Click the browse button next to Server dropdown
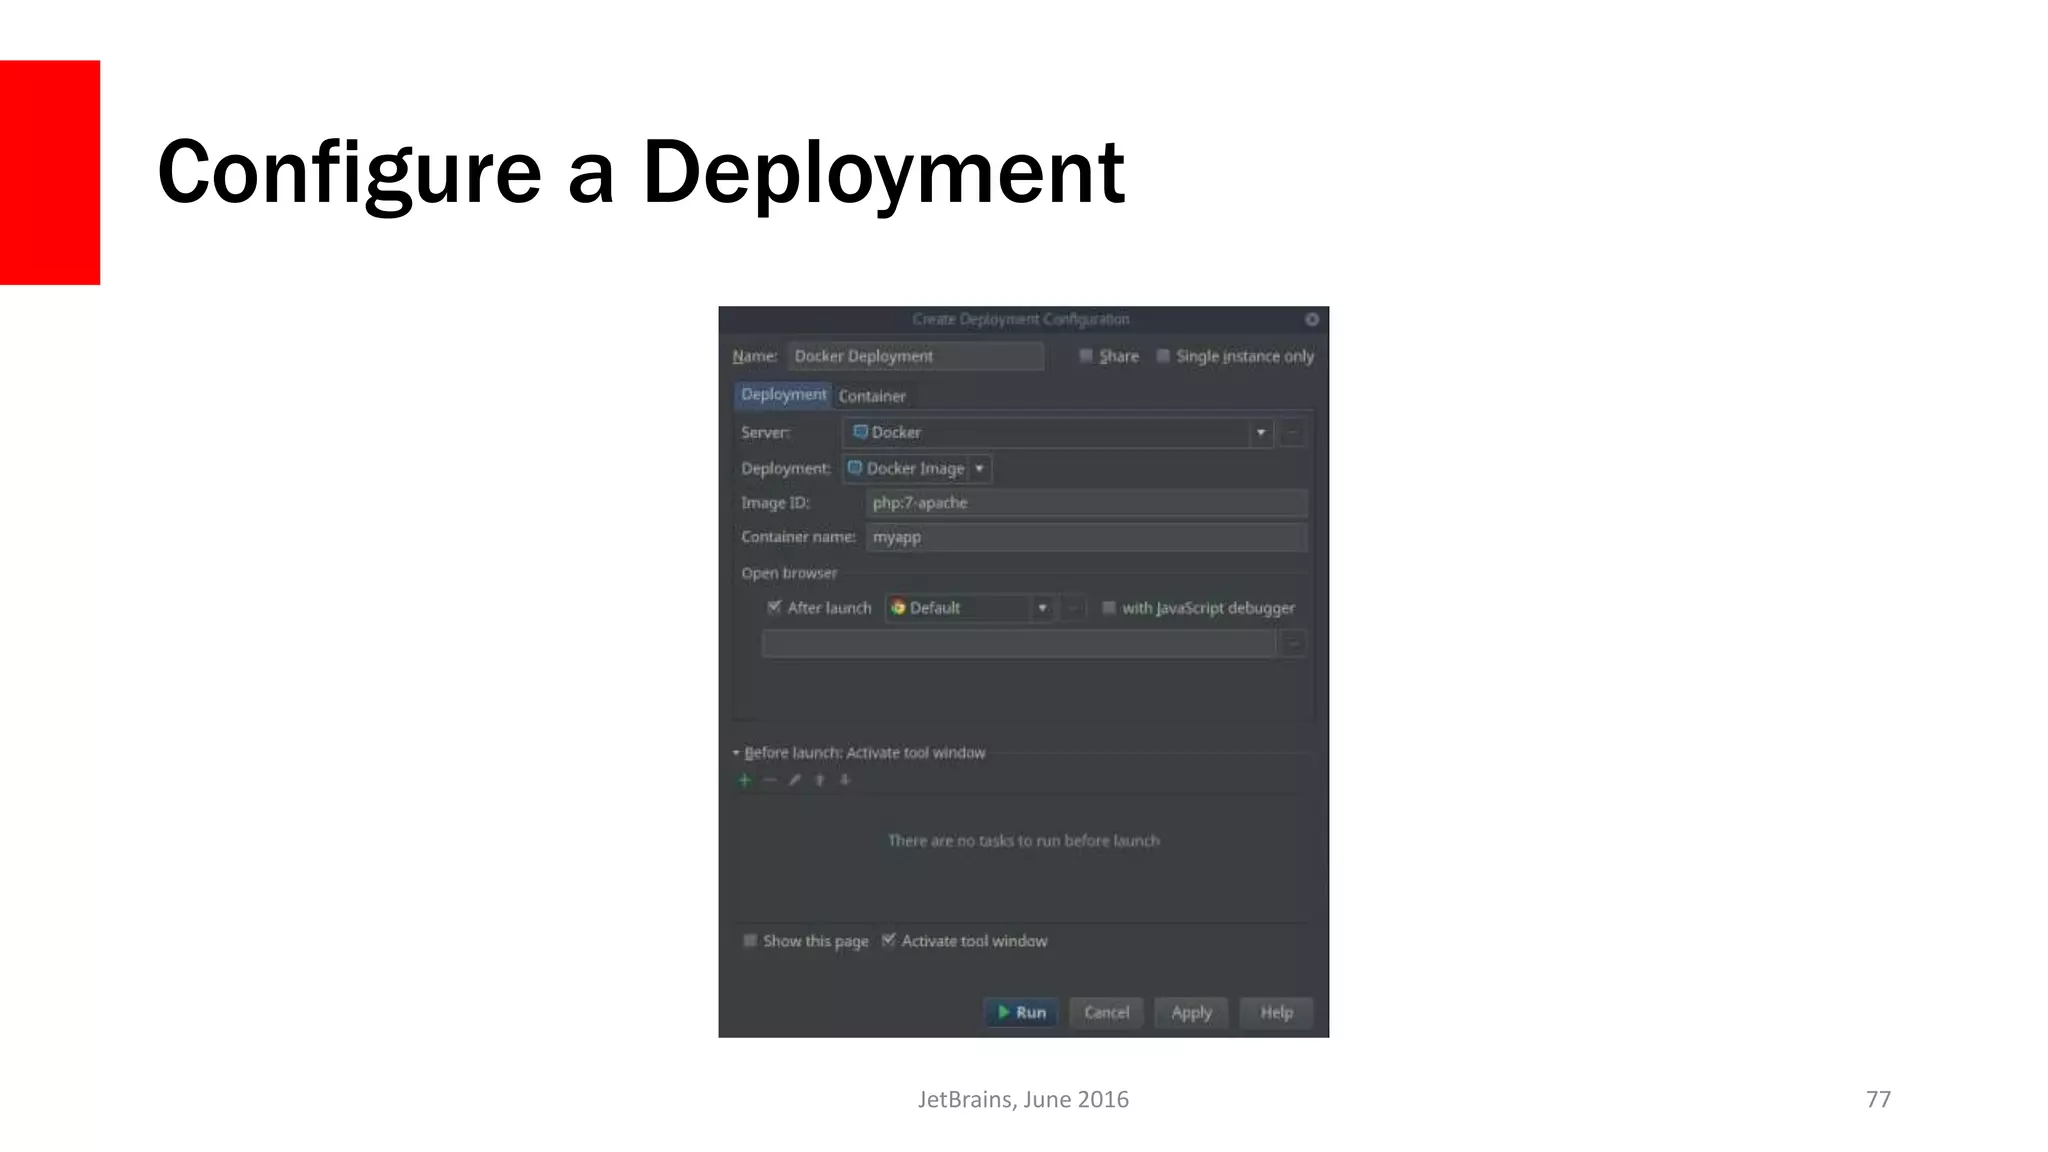Screen dimensions: 2048x1152 click(1292, 433)
